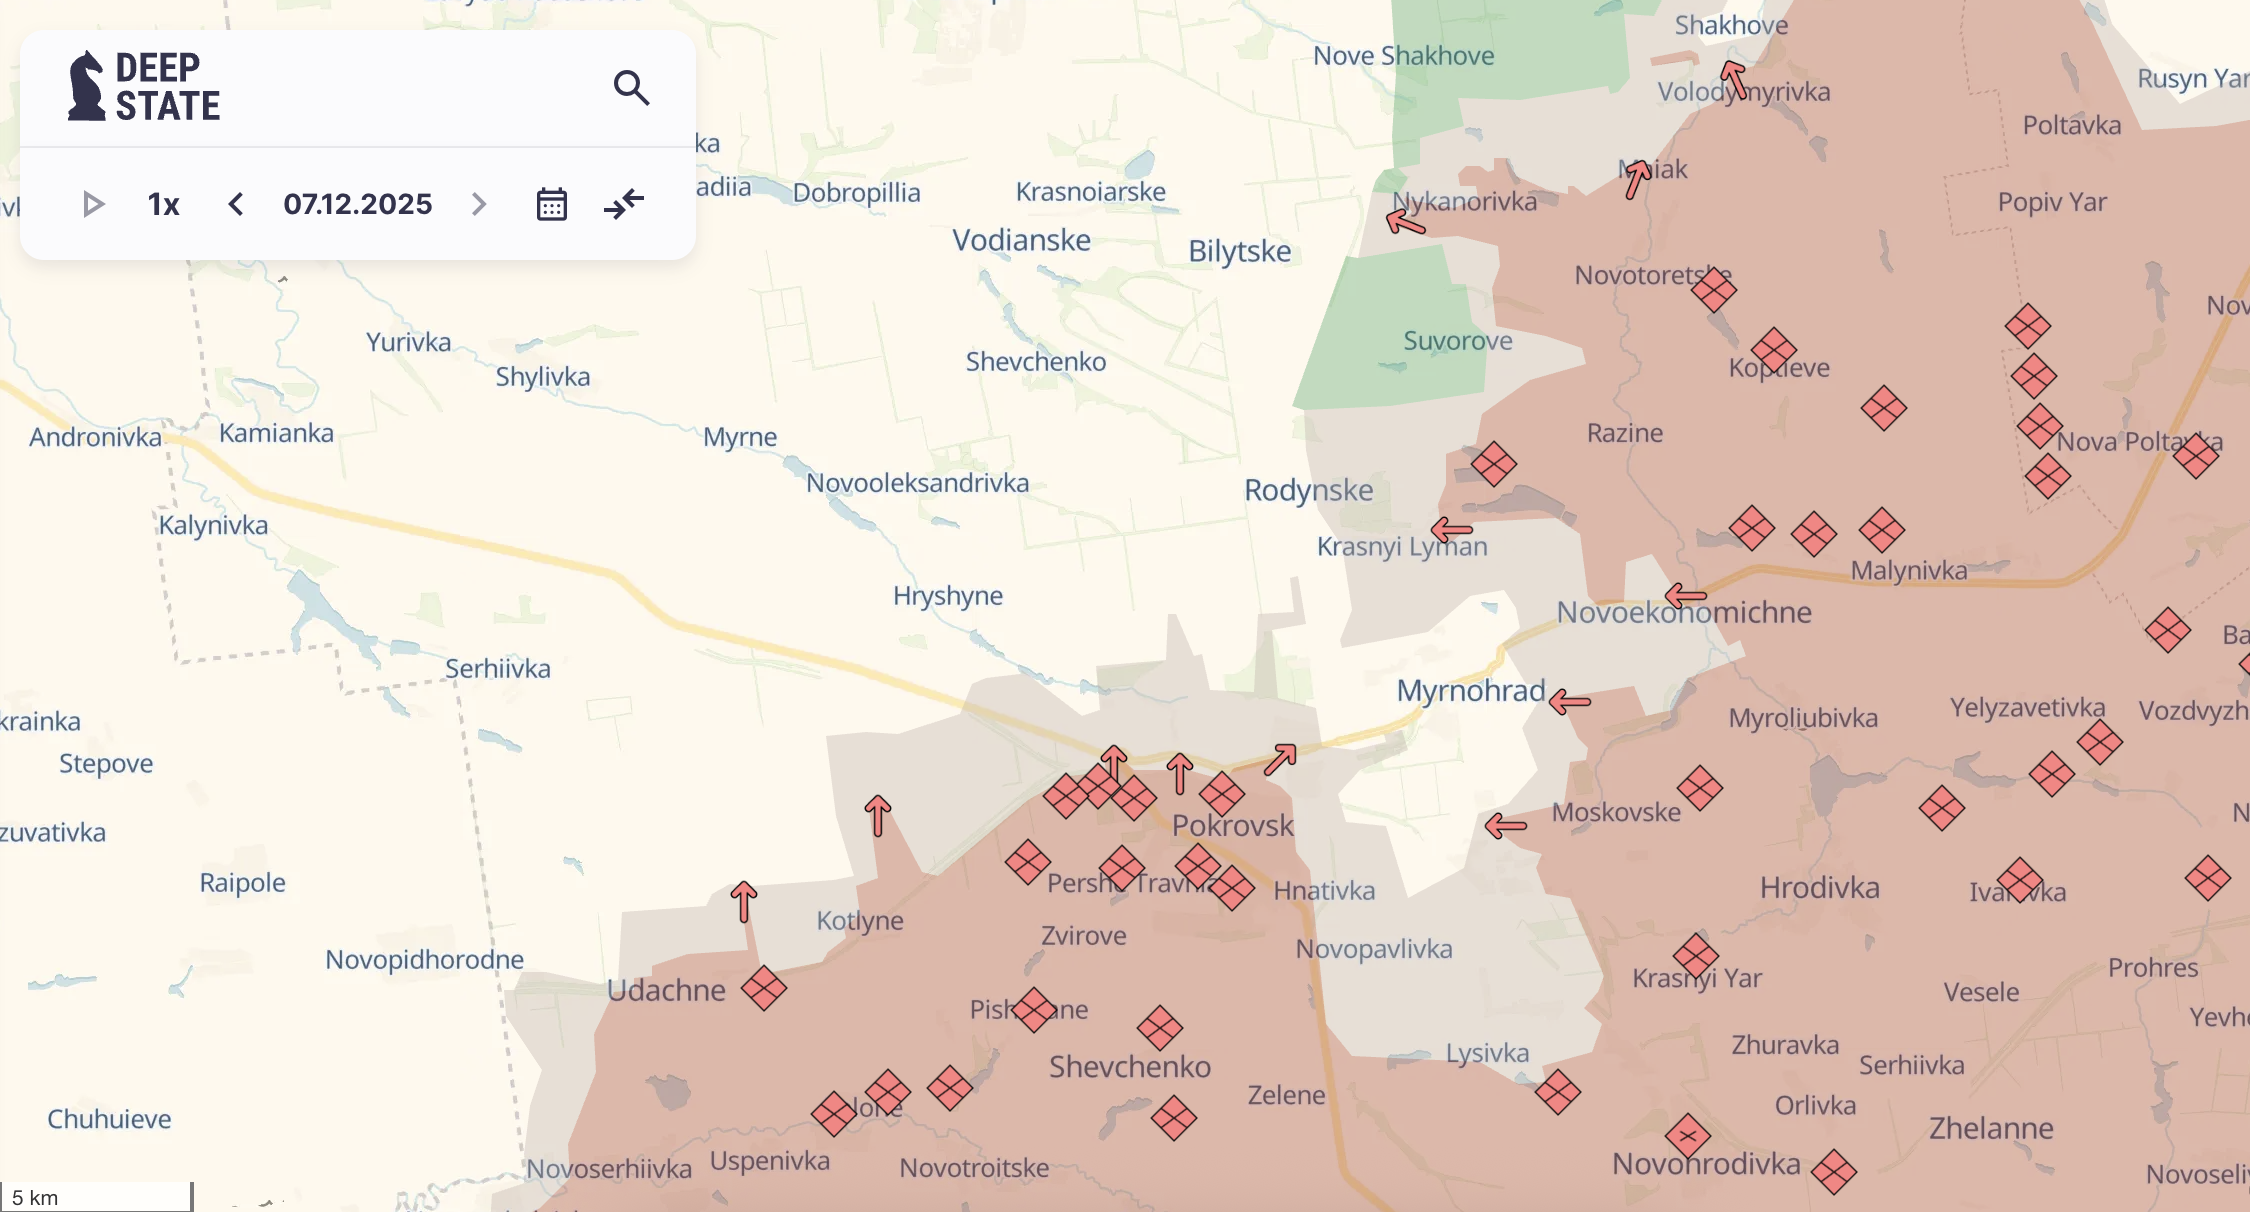Select the airstrike marker near Novohrodivka
Image resolution: width=2250 pixels, height=1212 pixels.
tap(1688, 1137)
